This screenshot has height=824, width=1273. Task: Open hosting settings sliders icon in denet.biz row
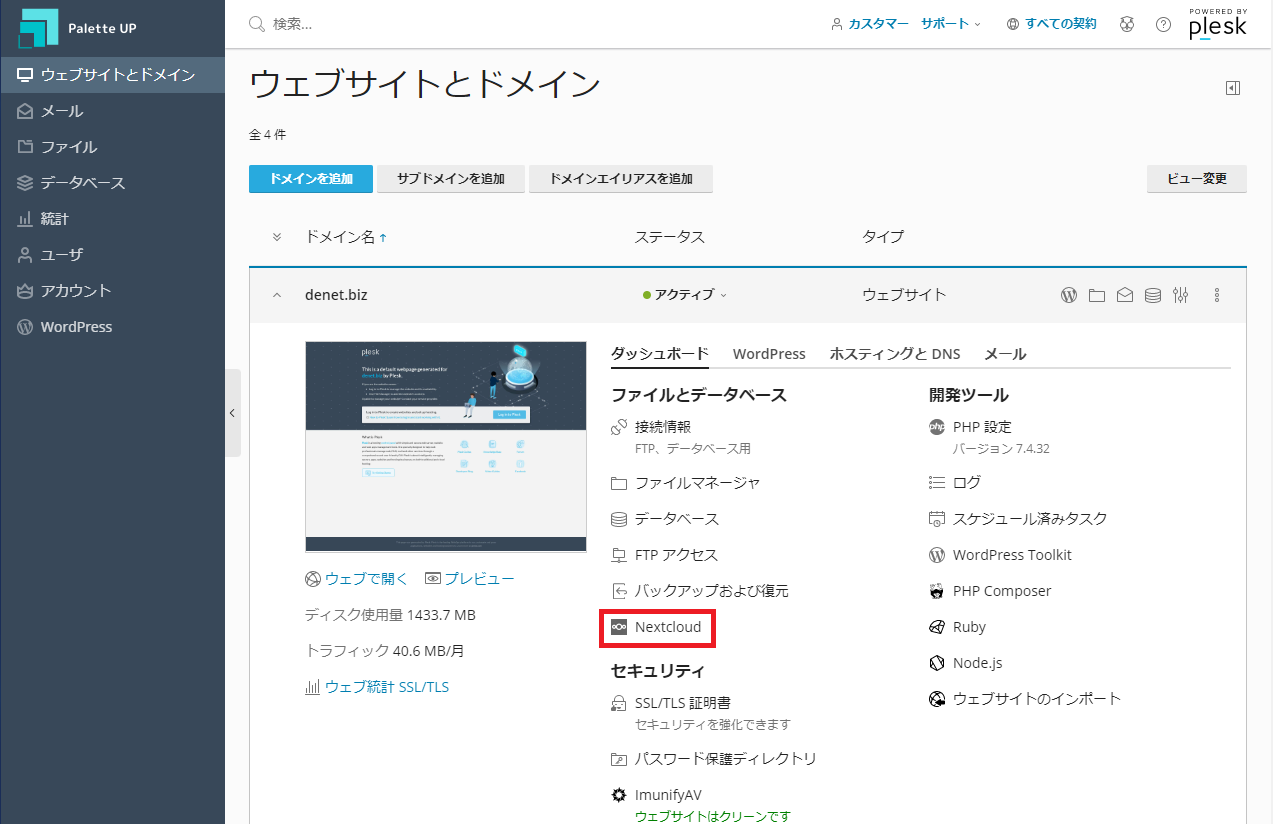[1181, 295]
